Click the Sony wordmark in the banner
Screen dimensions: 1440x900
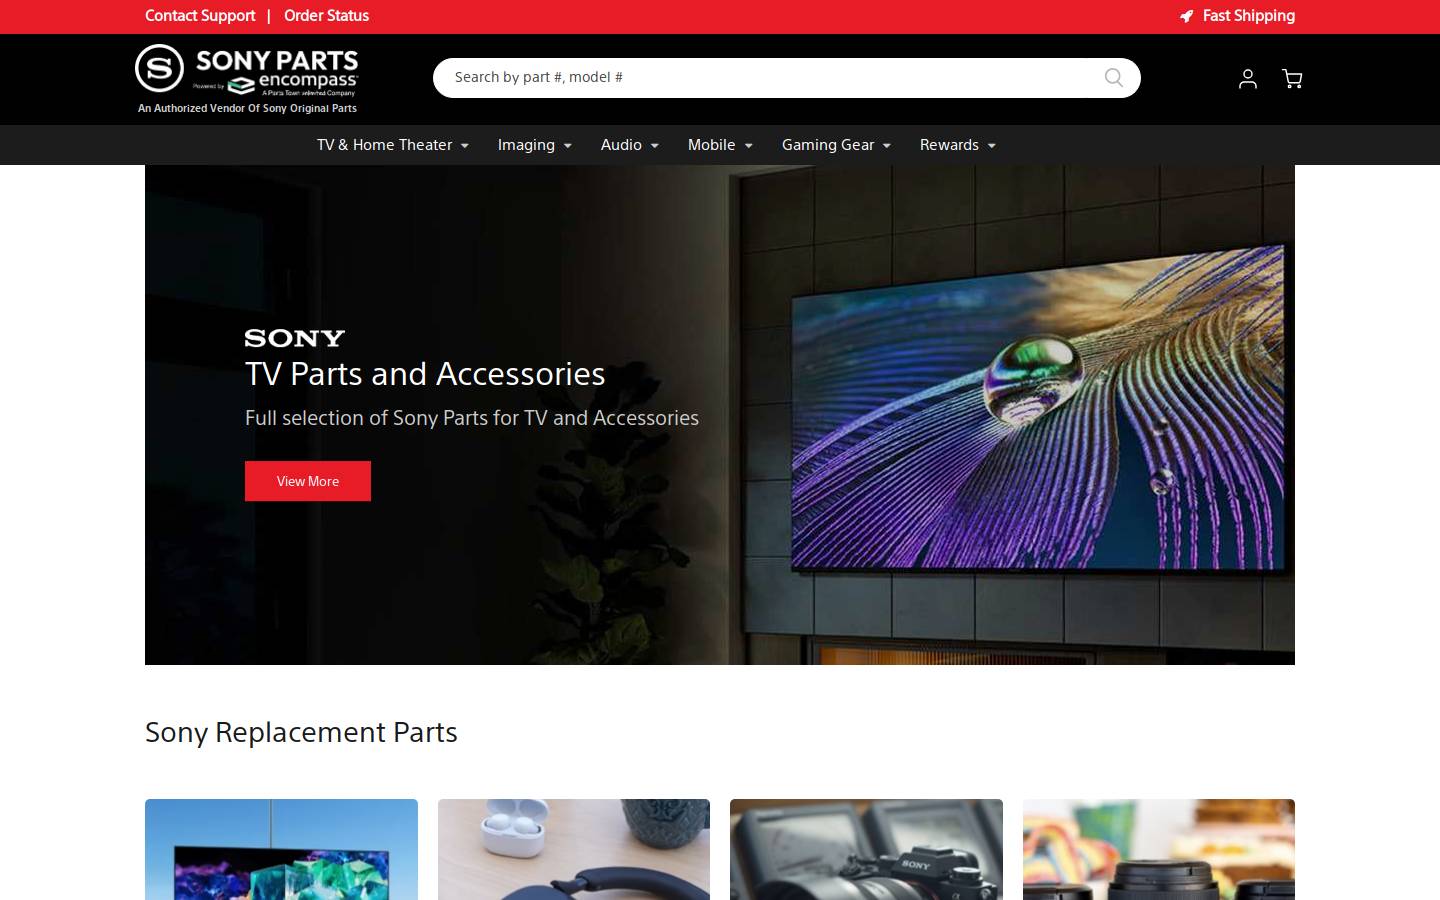tap(295, 338)
